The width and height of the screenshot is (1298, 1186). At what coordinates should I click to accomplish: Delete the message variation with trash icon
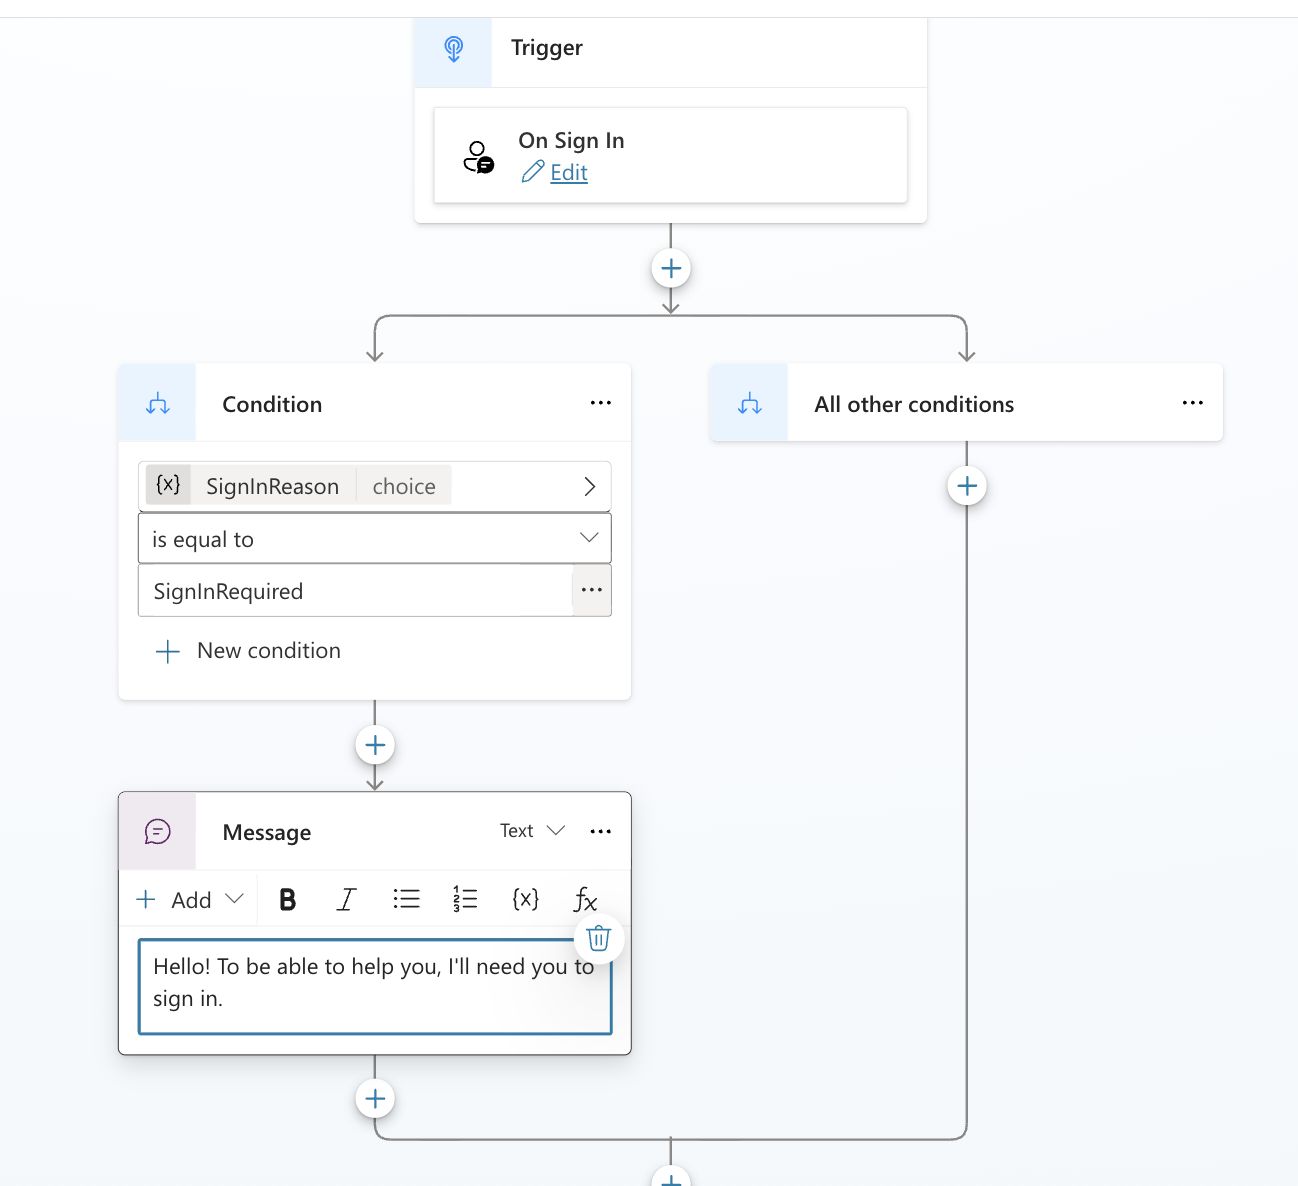(x=599, y=938)
